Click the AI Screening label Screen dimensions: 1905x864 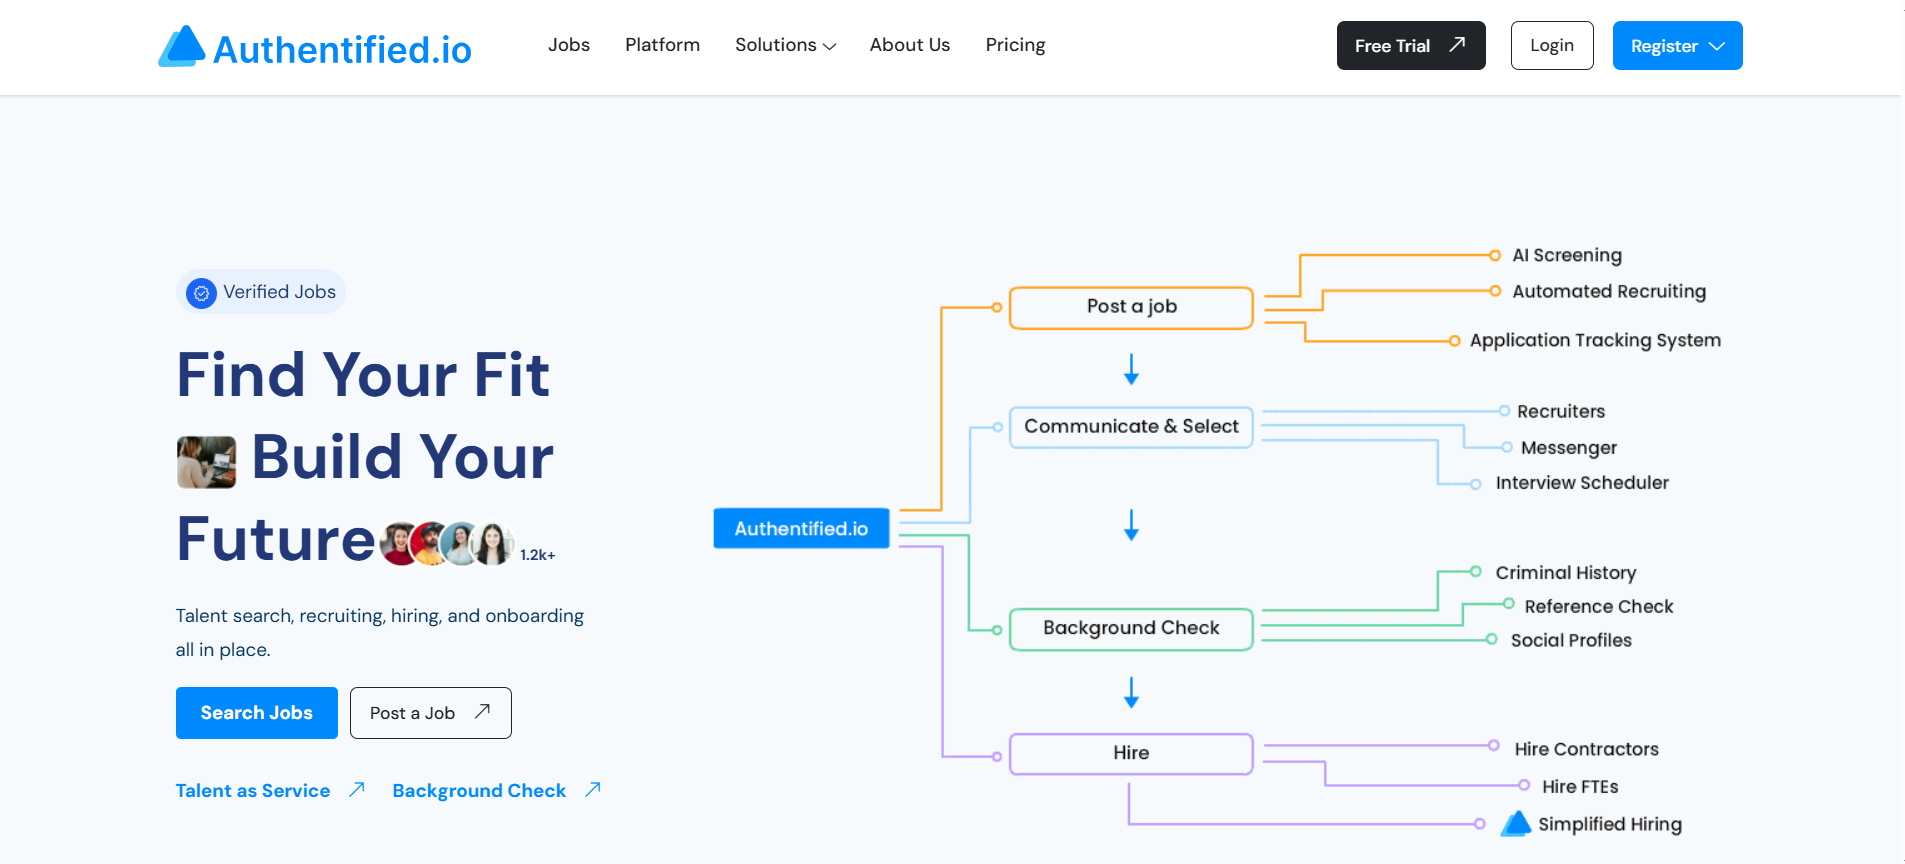coord(1567,255)
